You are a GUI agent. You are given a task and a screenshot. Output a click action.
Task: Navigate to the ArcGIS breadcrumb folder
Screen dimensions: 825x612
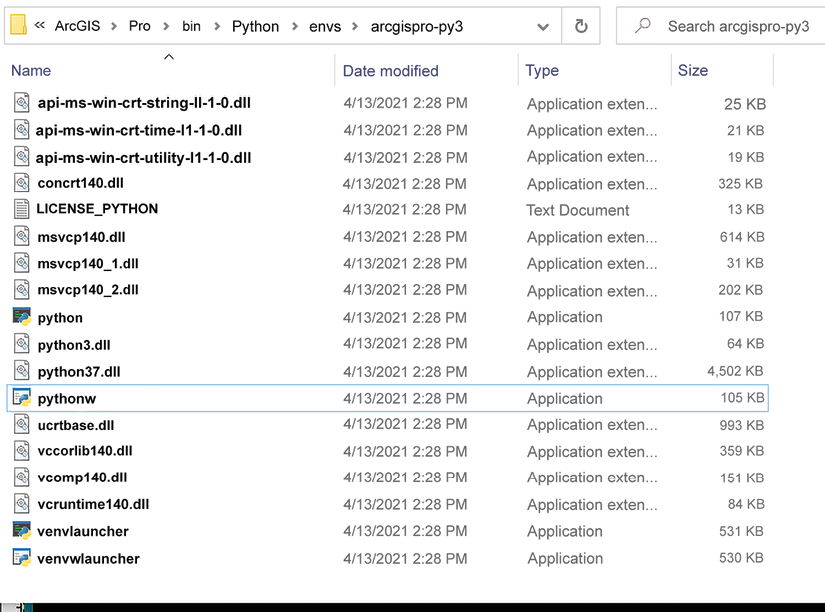[77, 26]
